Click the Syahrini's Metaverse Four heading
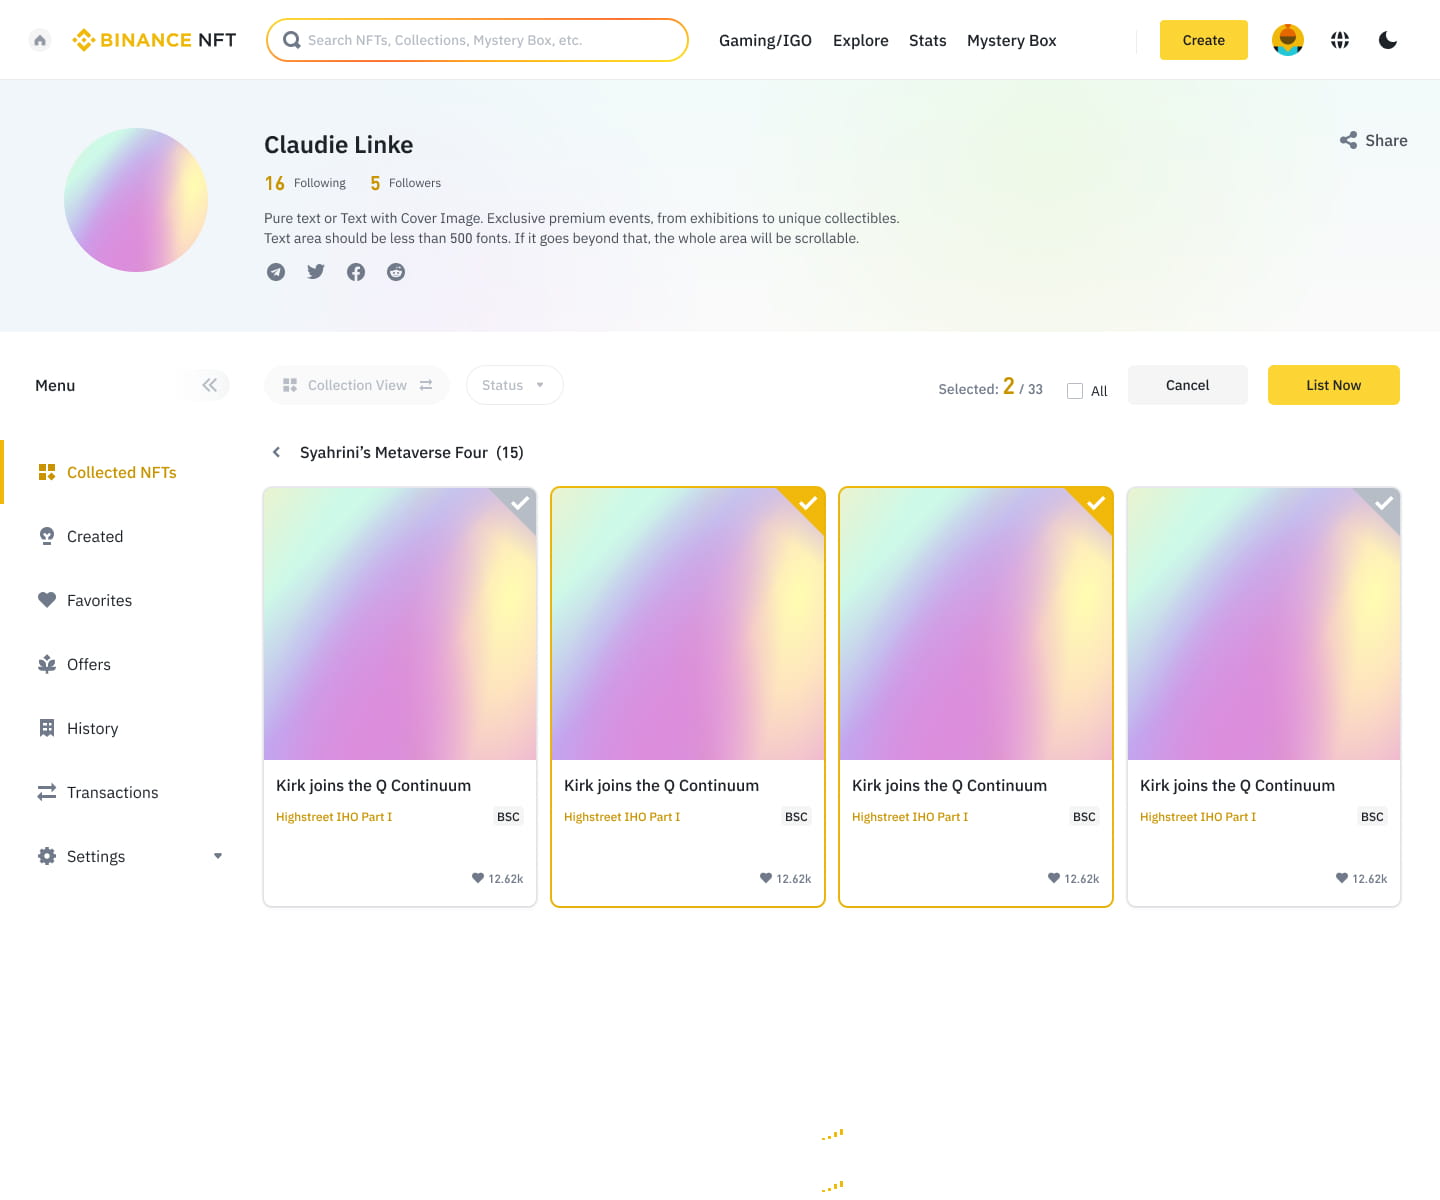Screen dimensions: 1440x1200 (412, 452)
